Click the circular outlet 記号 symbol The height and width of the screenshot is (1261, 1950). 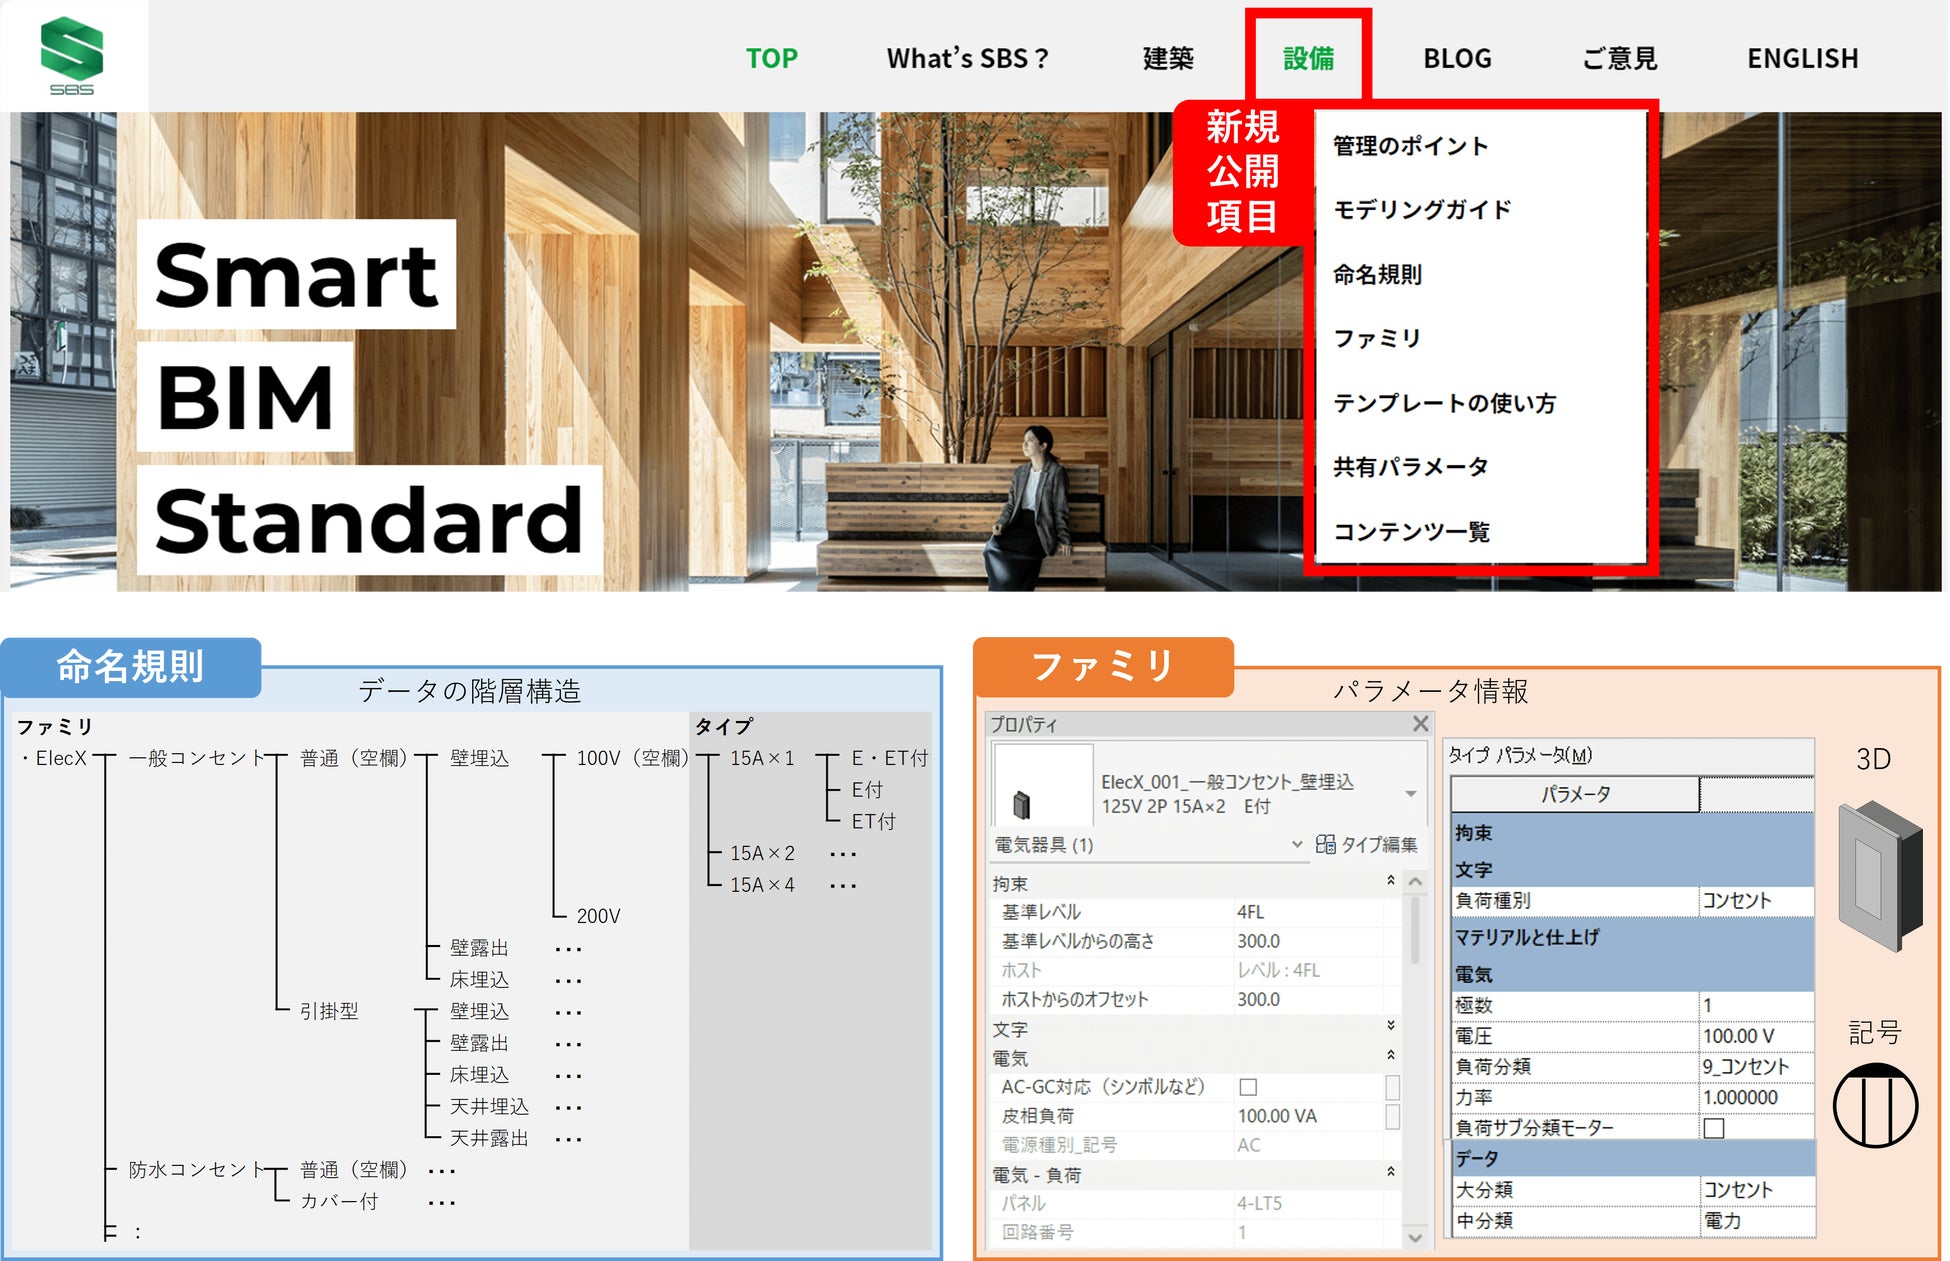point(1875,1105)
